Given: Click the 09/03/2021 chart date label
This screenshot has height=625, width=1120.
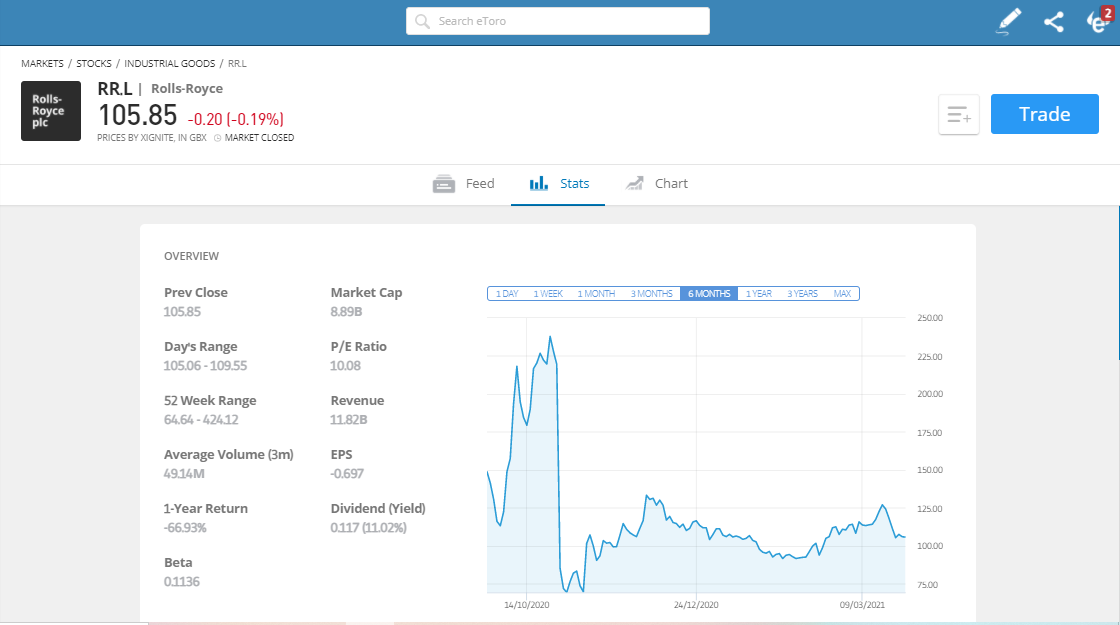Looking at the screenshot, I should point(862,605).
